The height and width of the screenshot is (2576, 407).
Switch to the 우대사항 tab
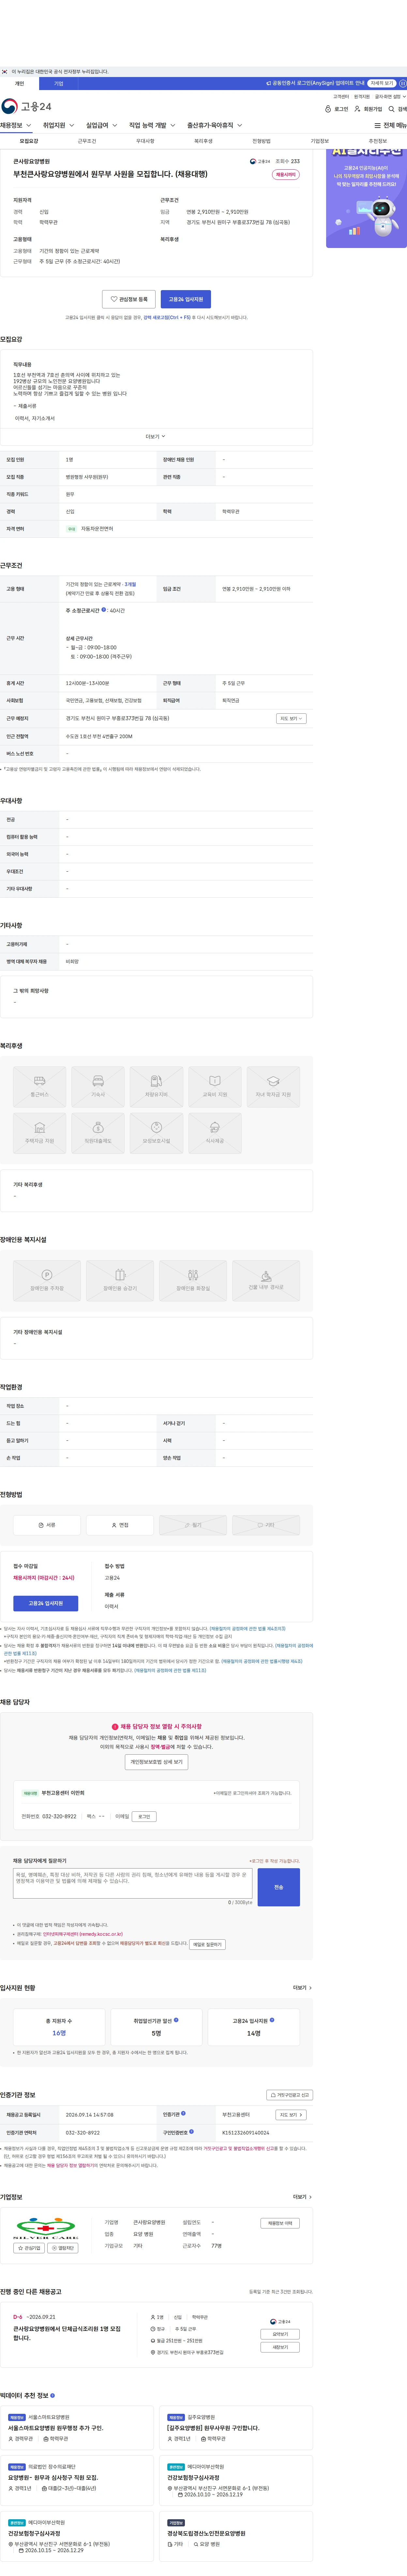(145, 141)
